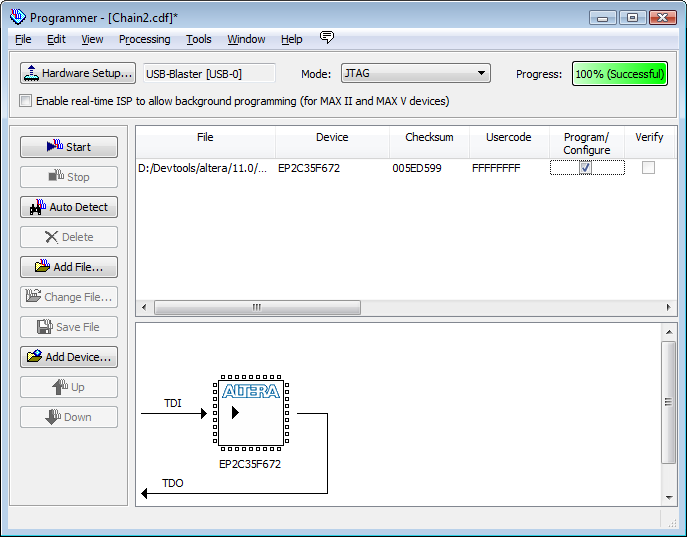687x537 pixels.
Task: Click the speech bubble help icon in menu bar
Action: pyautogui.click(x=326, y=38)
